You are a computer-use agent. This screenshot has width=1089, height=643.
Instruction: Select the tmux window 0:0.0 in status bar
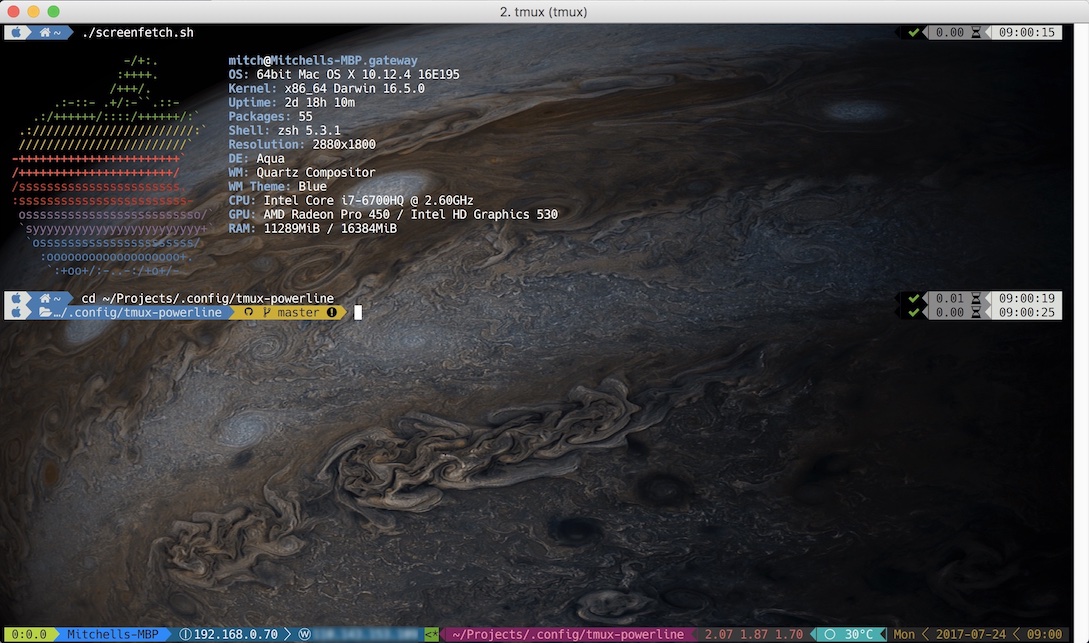(x=30, y=633)
